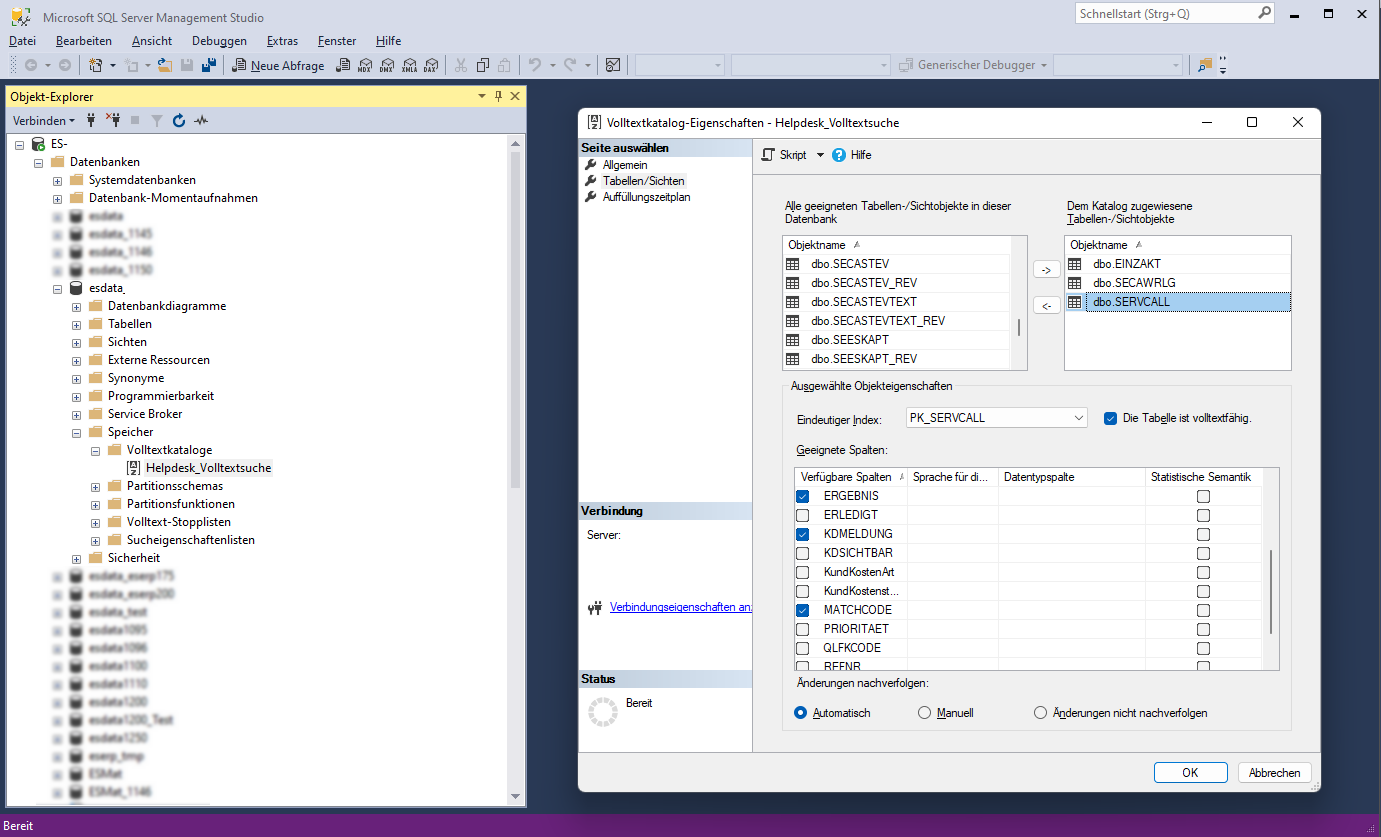
Task: Open a DMX query from the toolbar
Action: [387, 65]
